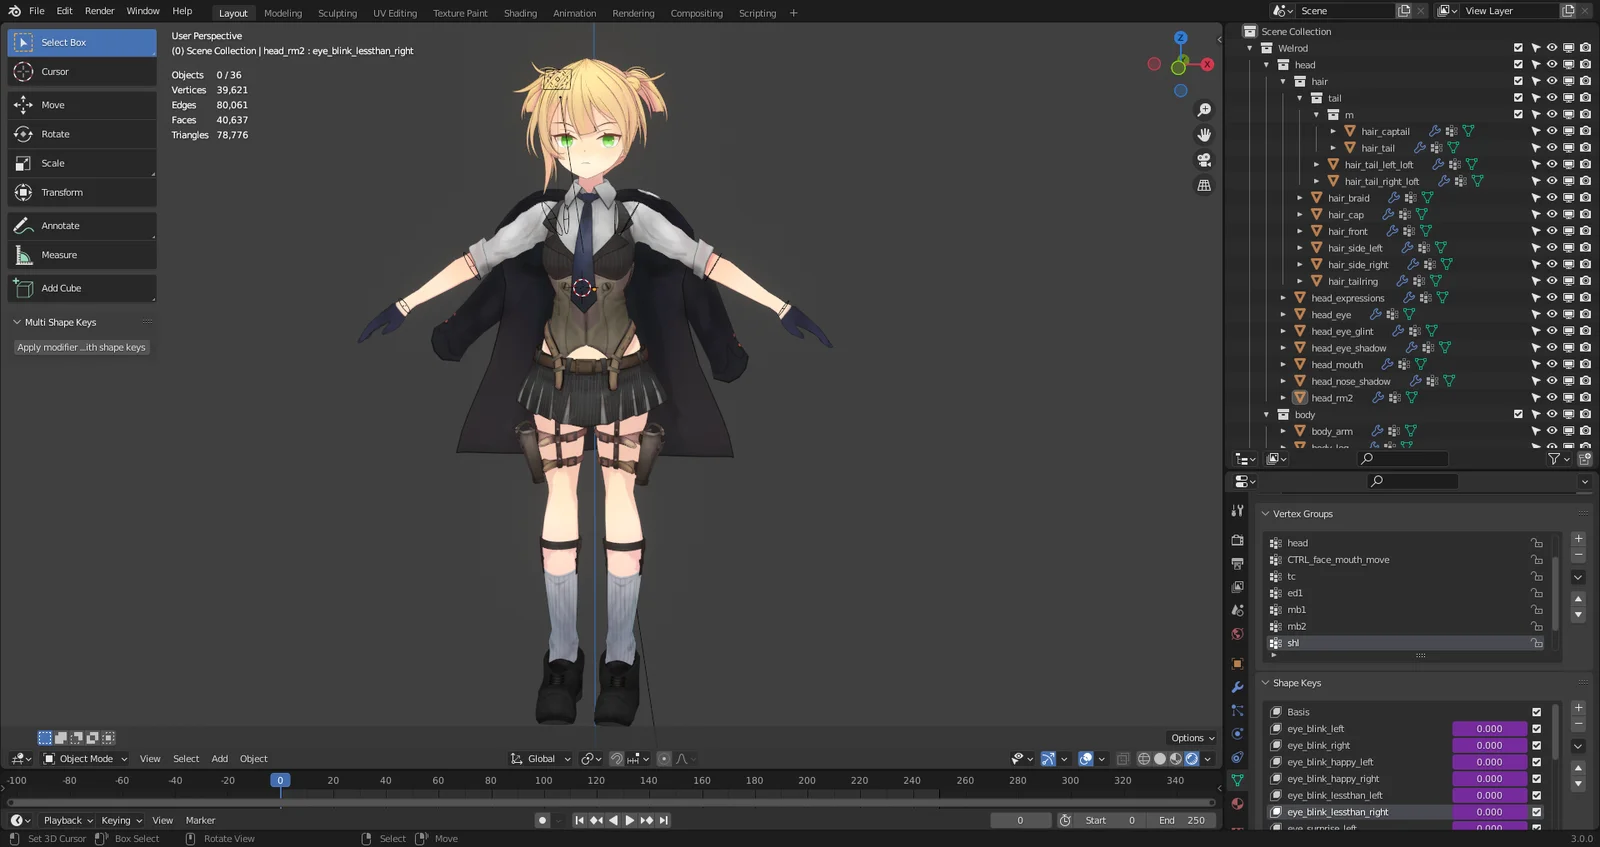Open the Object properties tab icon
This screenshot has width=1600, height=847.
click(x=1237, y=664)
